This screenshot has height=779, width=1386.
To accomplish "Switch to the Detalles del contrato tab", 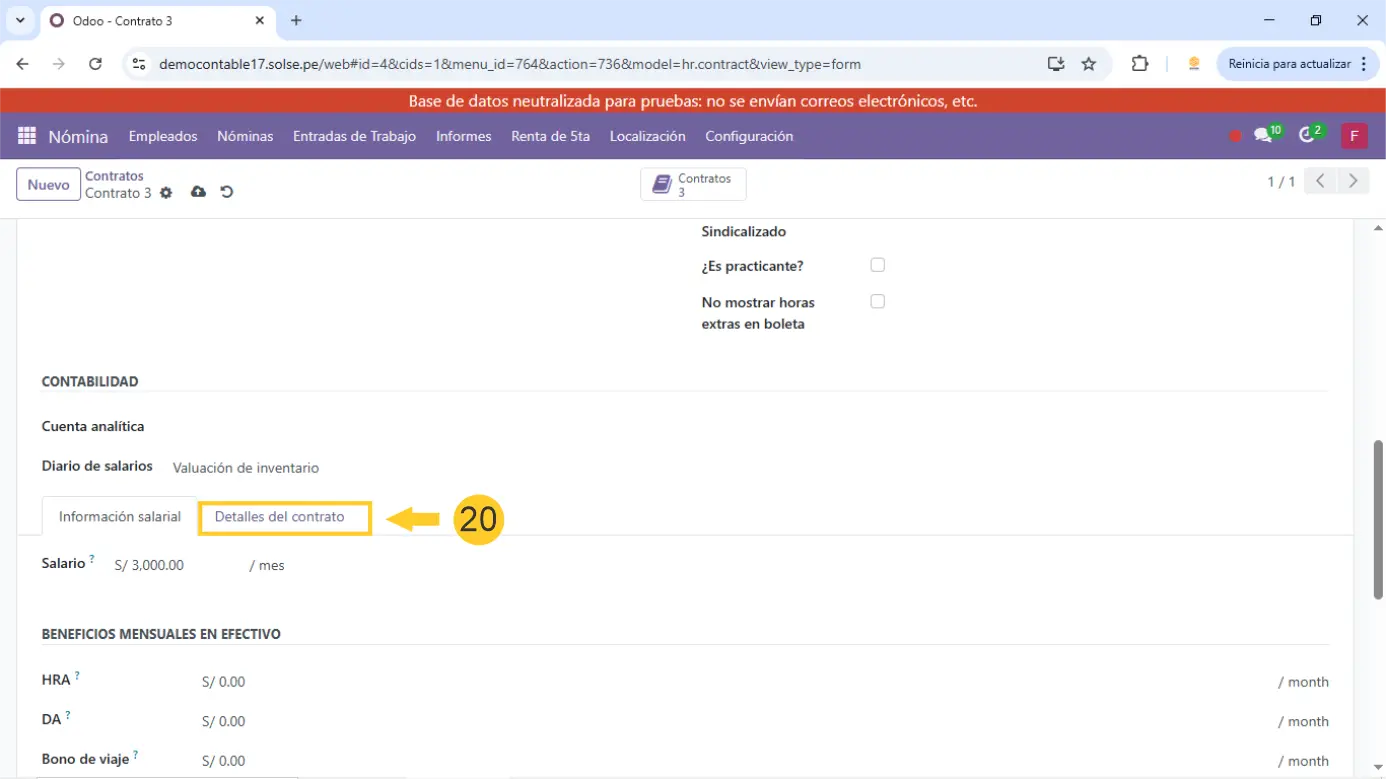I will (280, 517).
